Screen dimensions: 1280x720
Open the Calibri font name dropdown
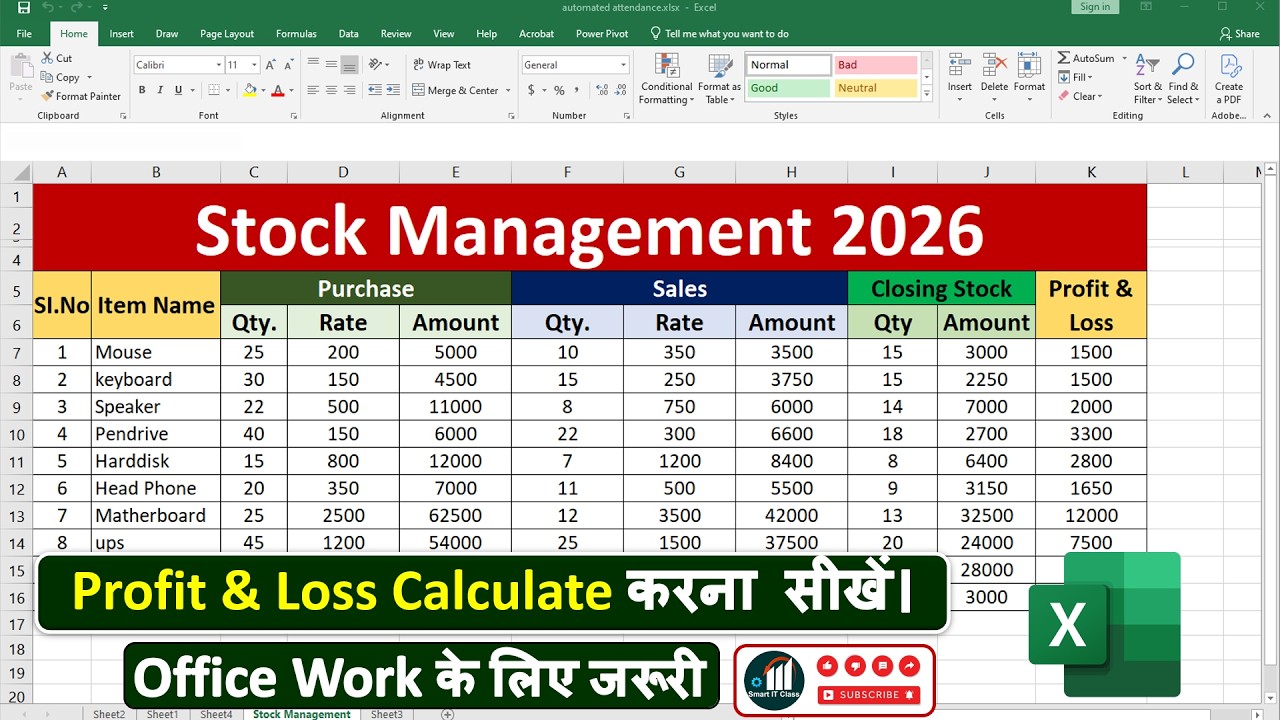[x=218, y=65]
